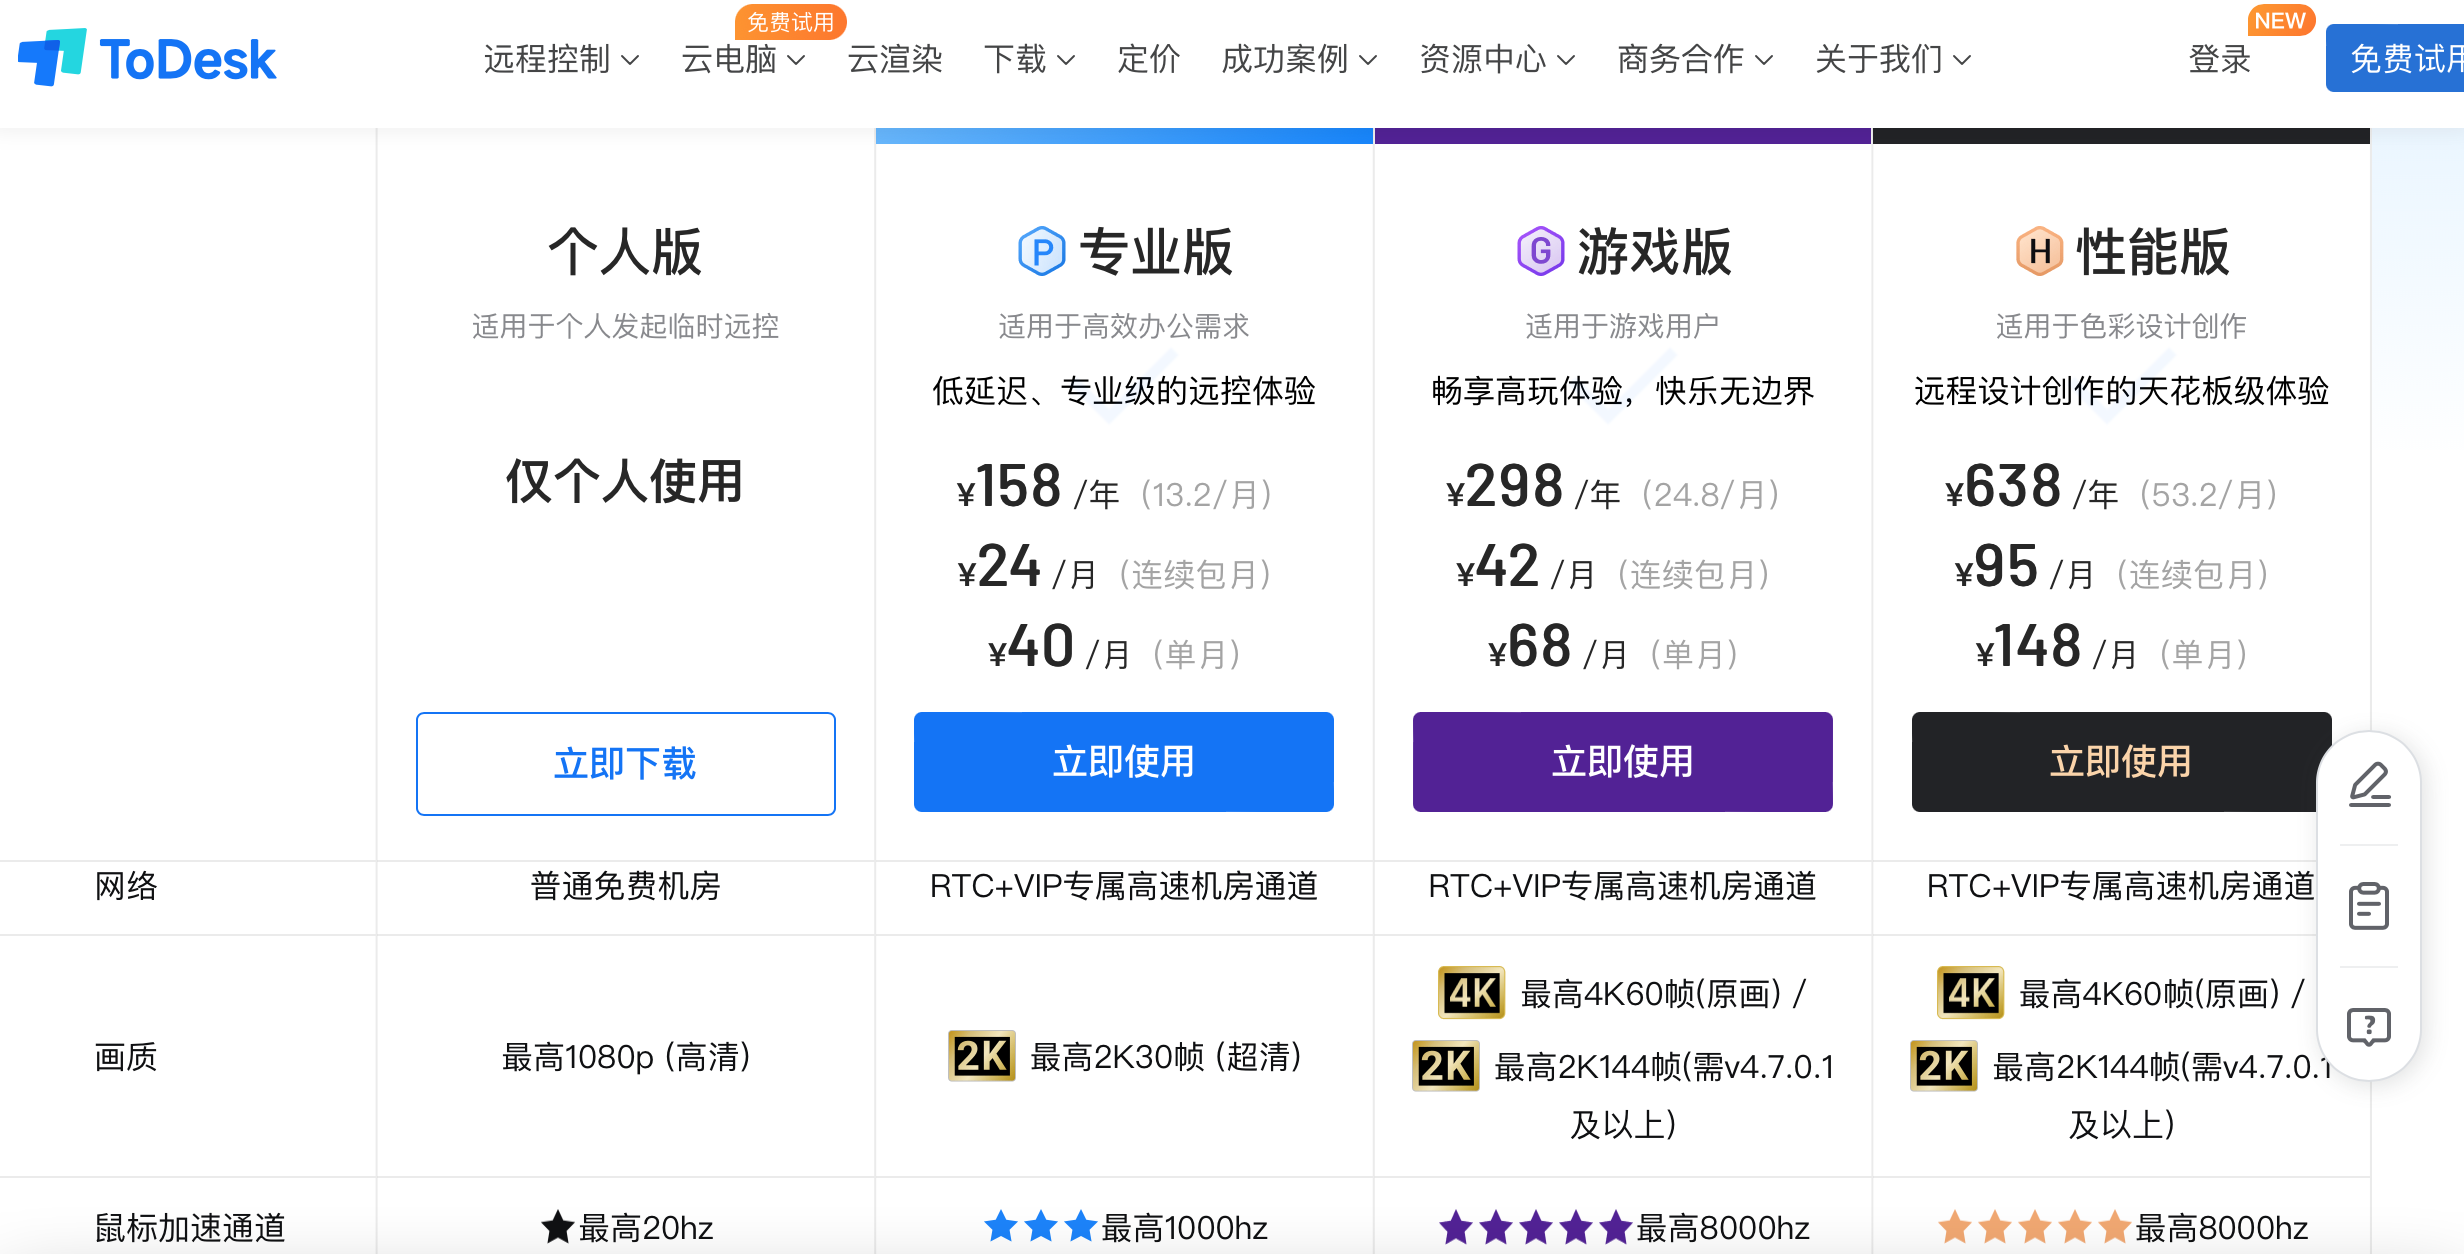Click the 2K badge in the 专业版 column
Viewport: 2464px width, 1254px height.
pyautogui.click(x=981, y=1056)
